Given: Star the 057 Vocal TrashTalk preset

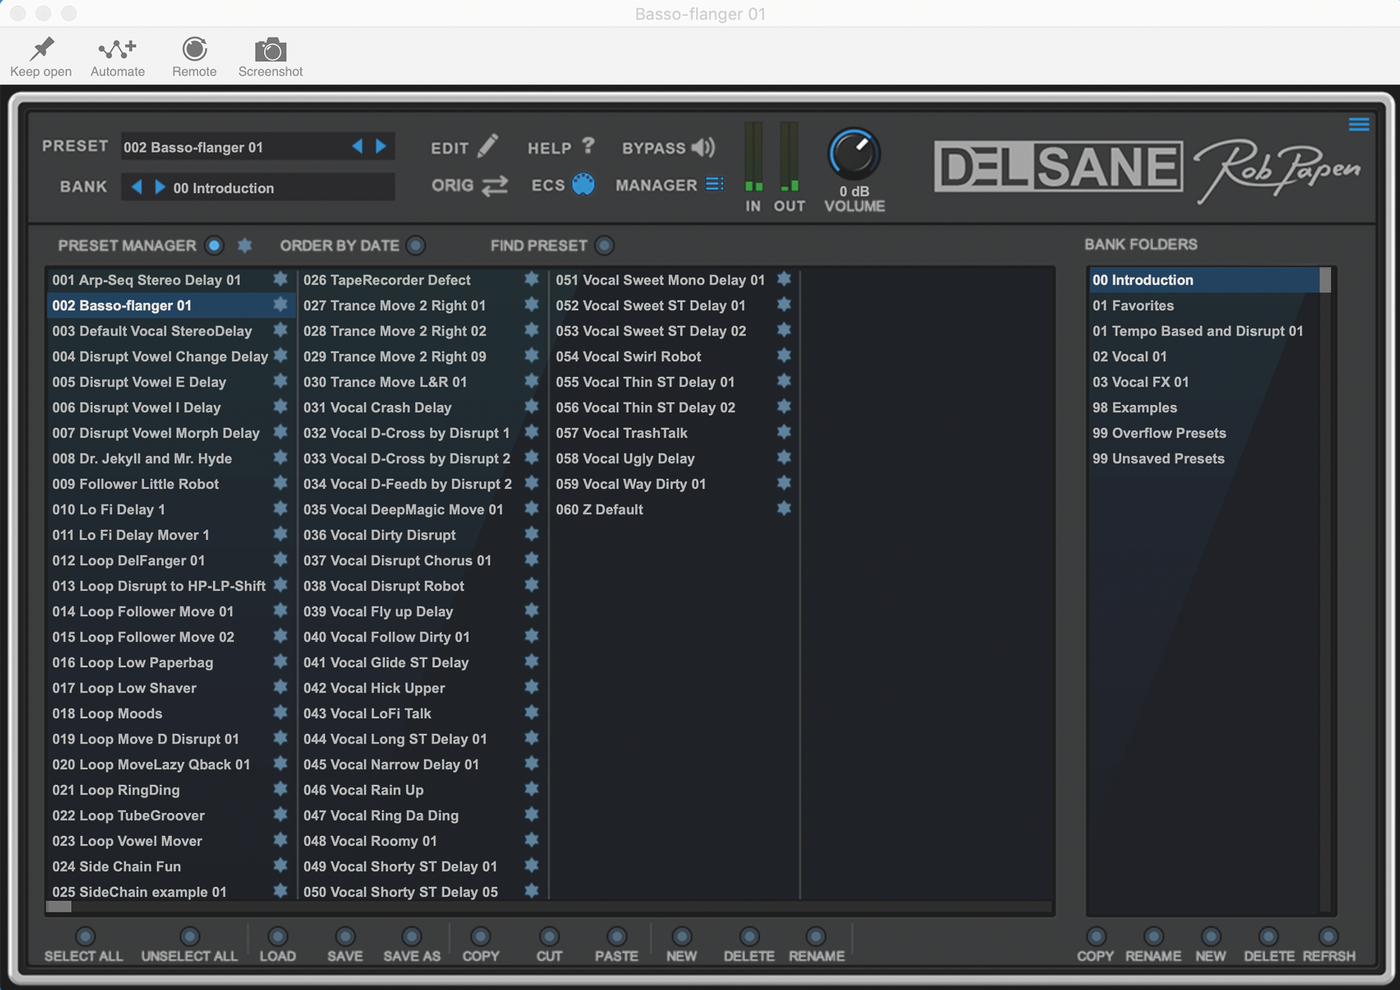Looking at the screenshot, I should coord(784,432).
